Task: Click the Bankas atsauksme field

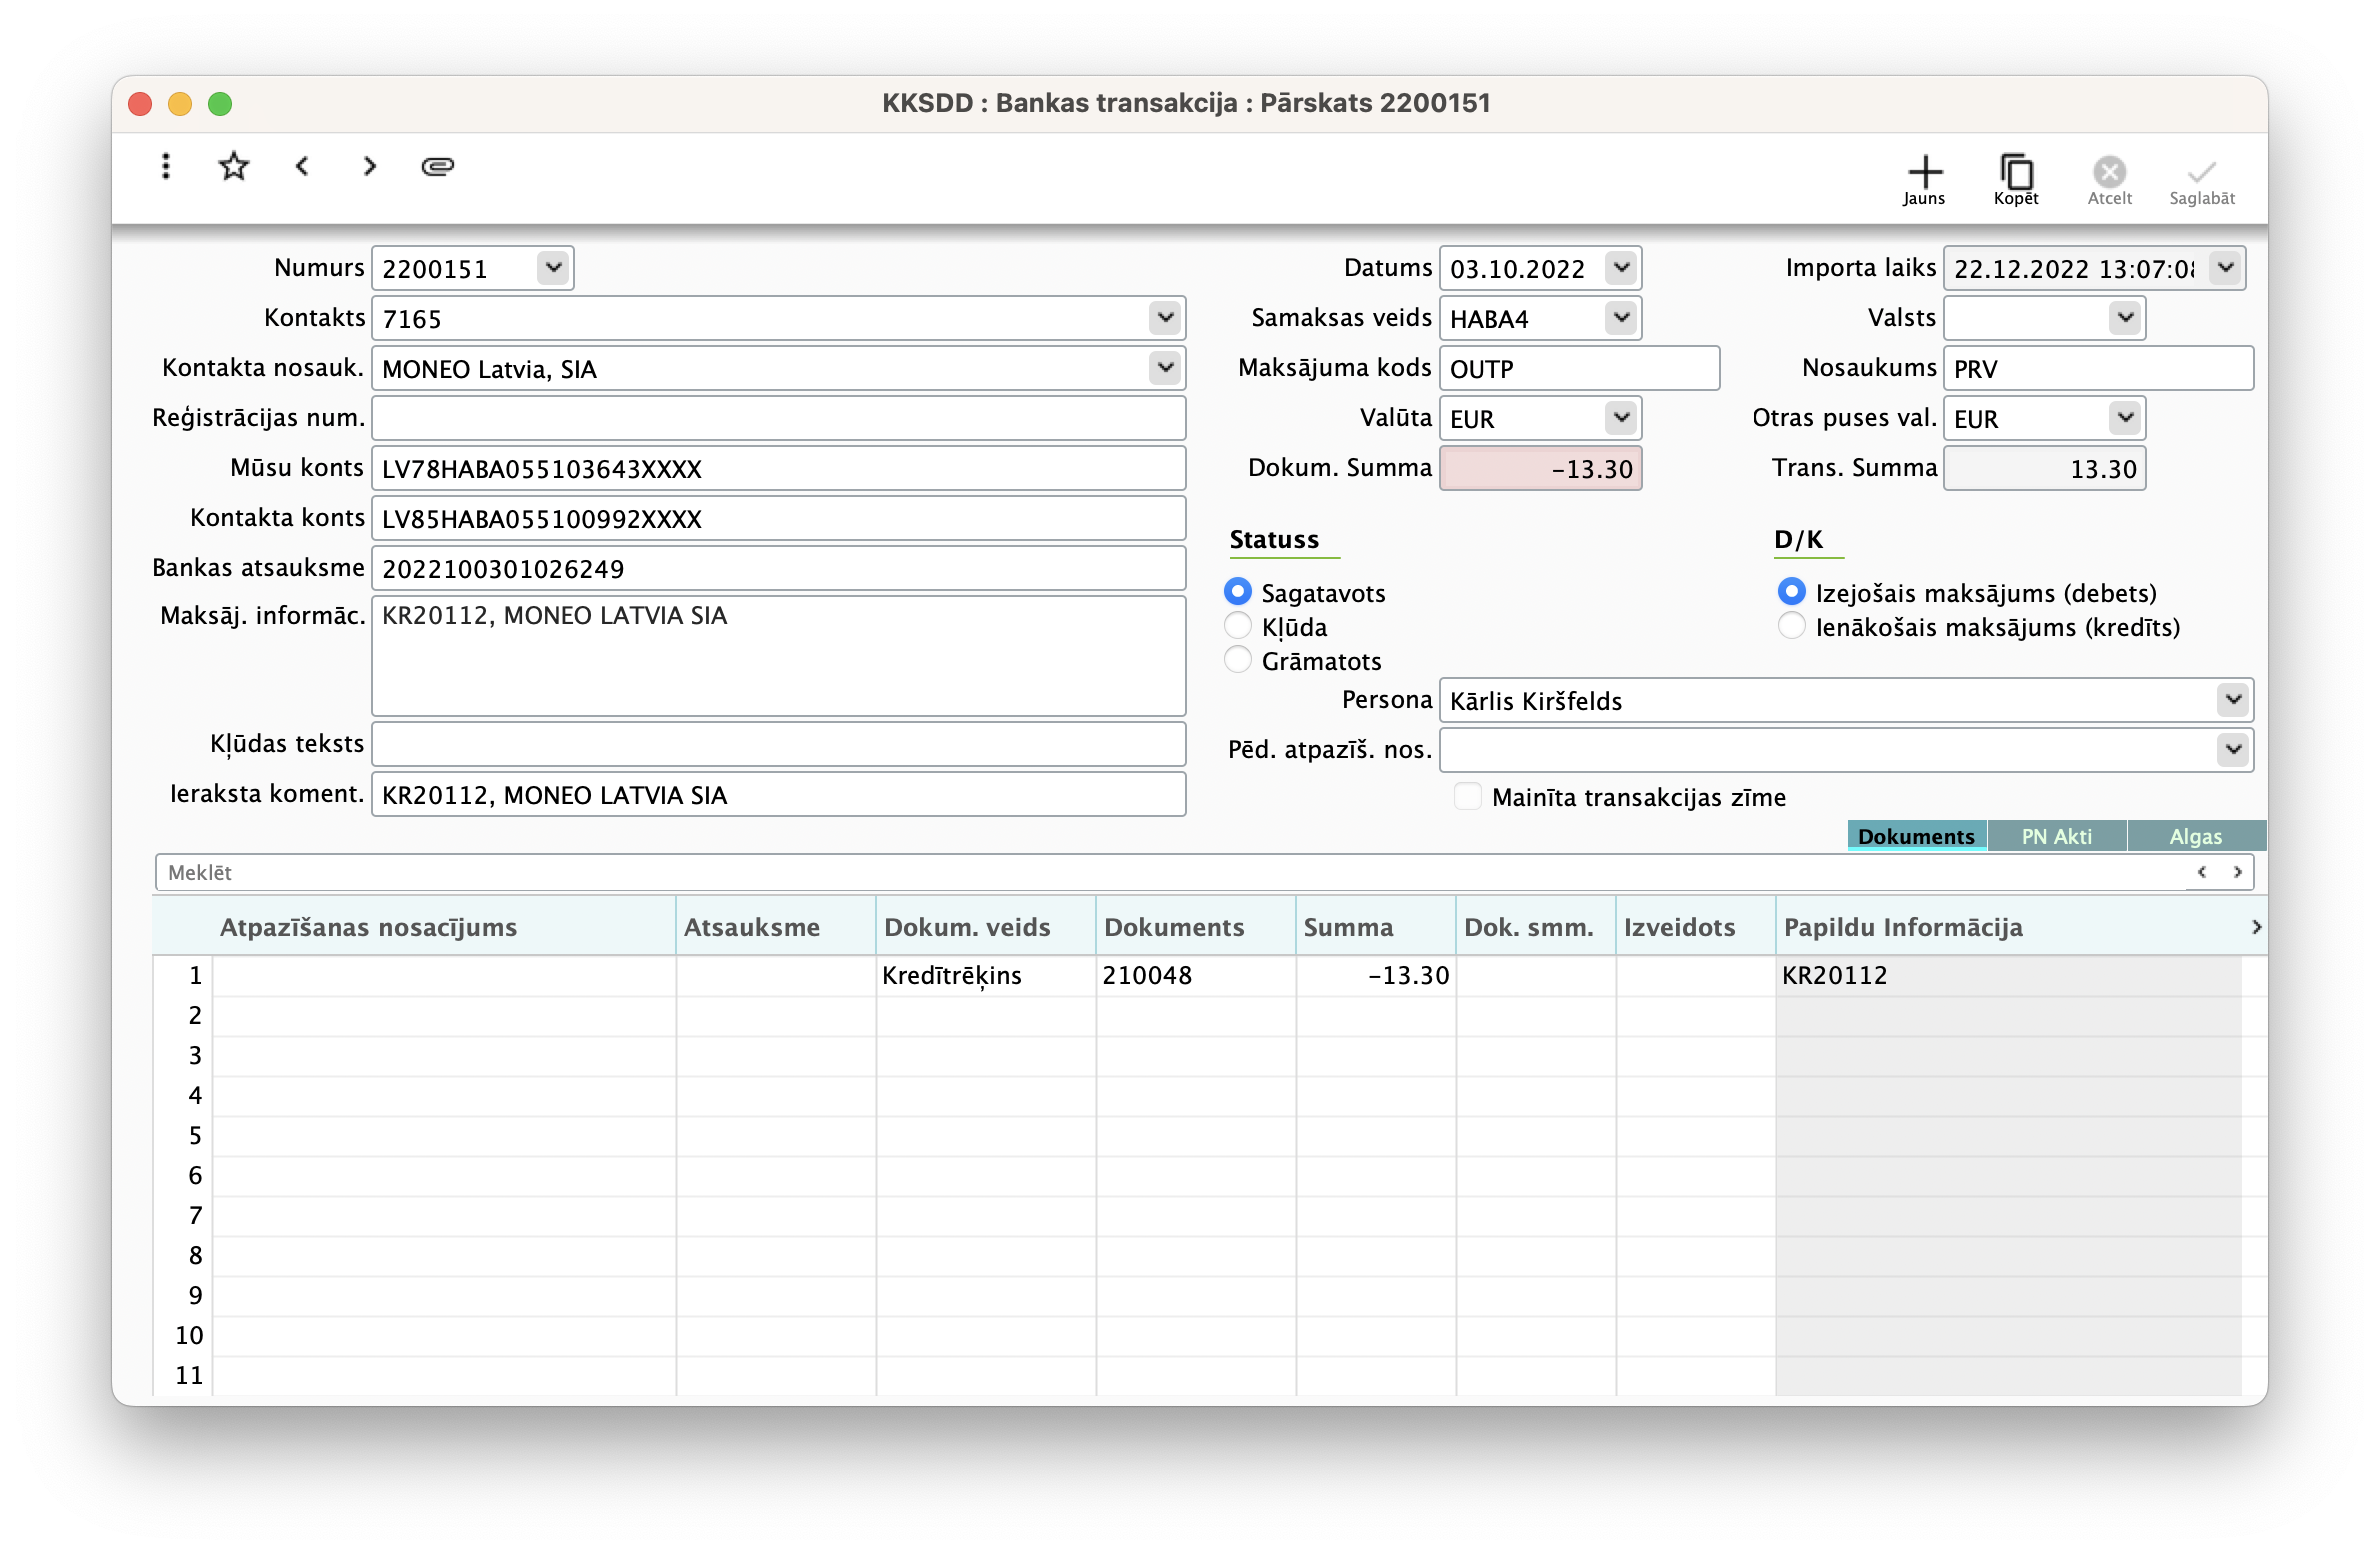Action: click(778, 568)
